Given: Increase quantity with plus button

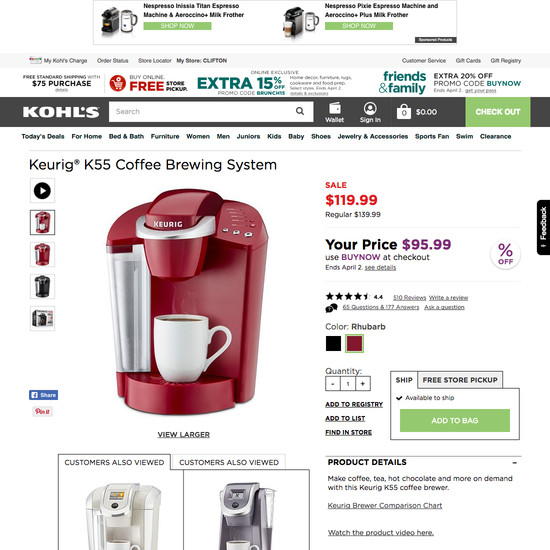Looking at the screenshot, I should [x=363, y=384].
